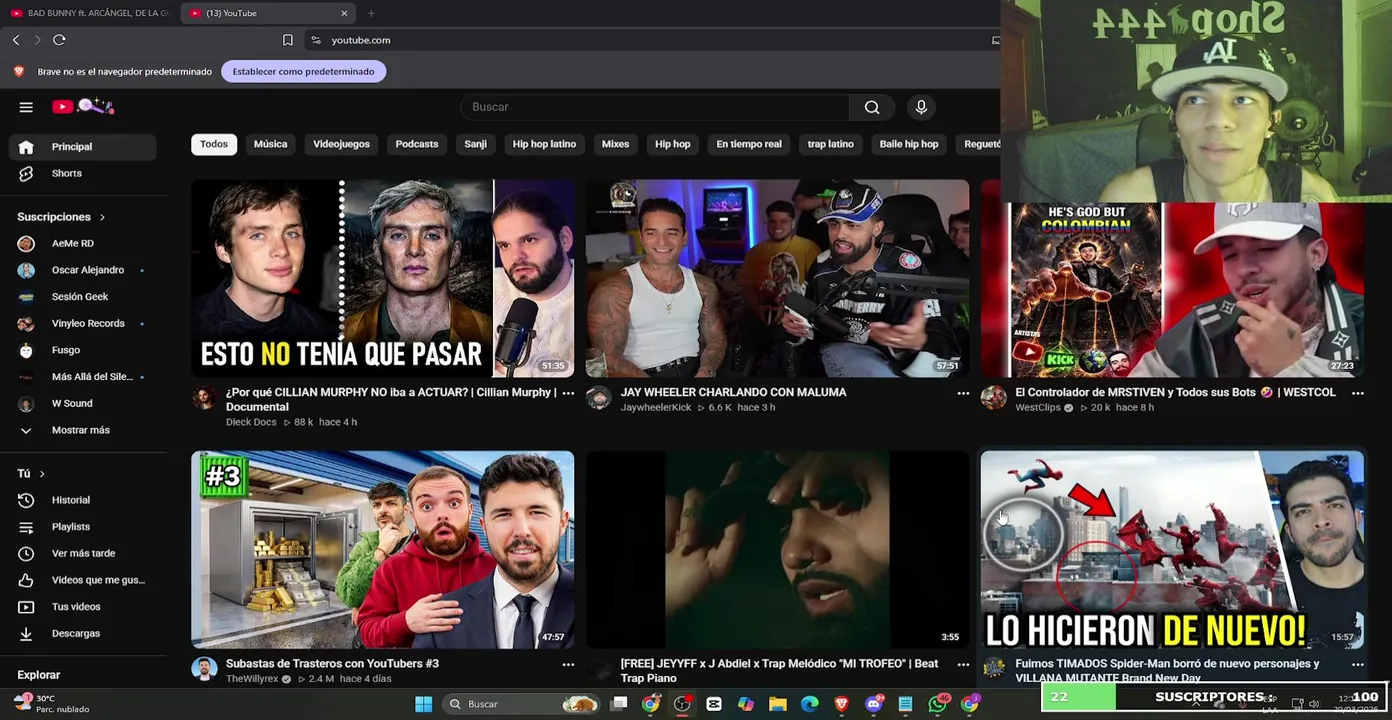Go back in browser
The height and width of the screenshot is (720, 1392).
tap(16, 40)
